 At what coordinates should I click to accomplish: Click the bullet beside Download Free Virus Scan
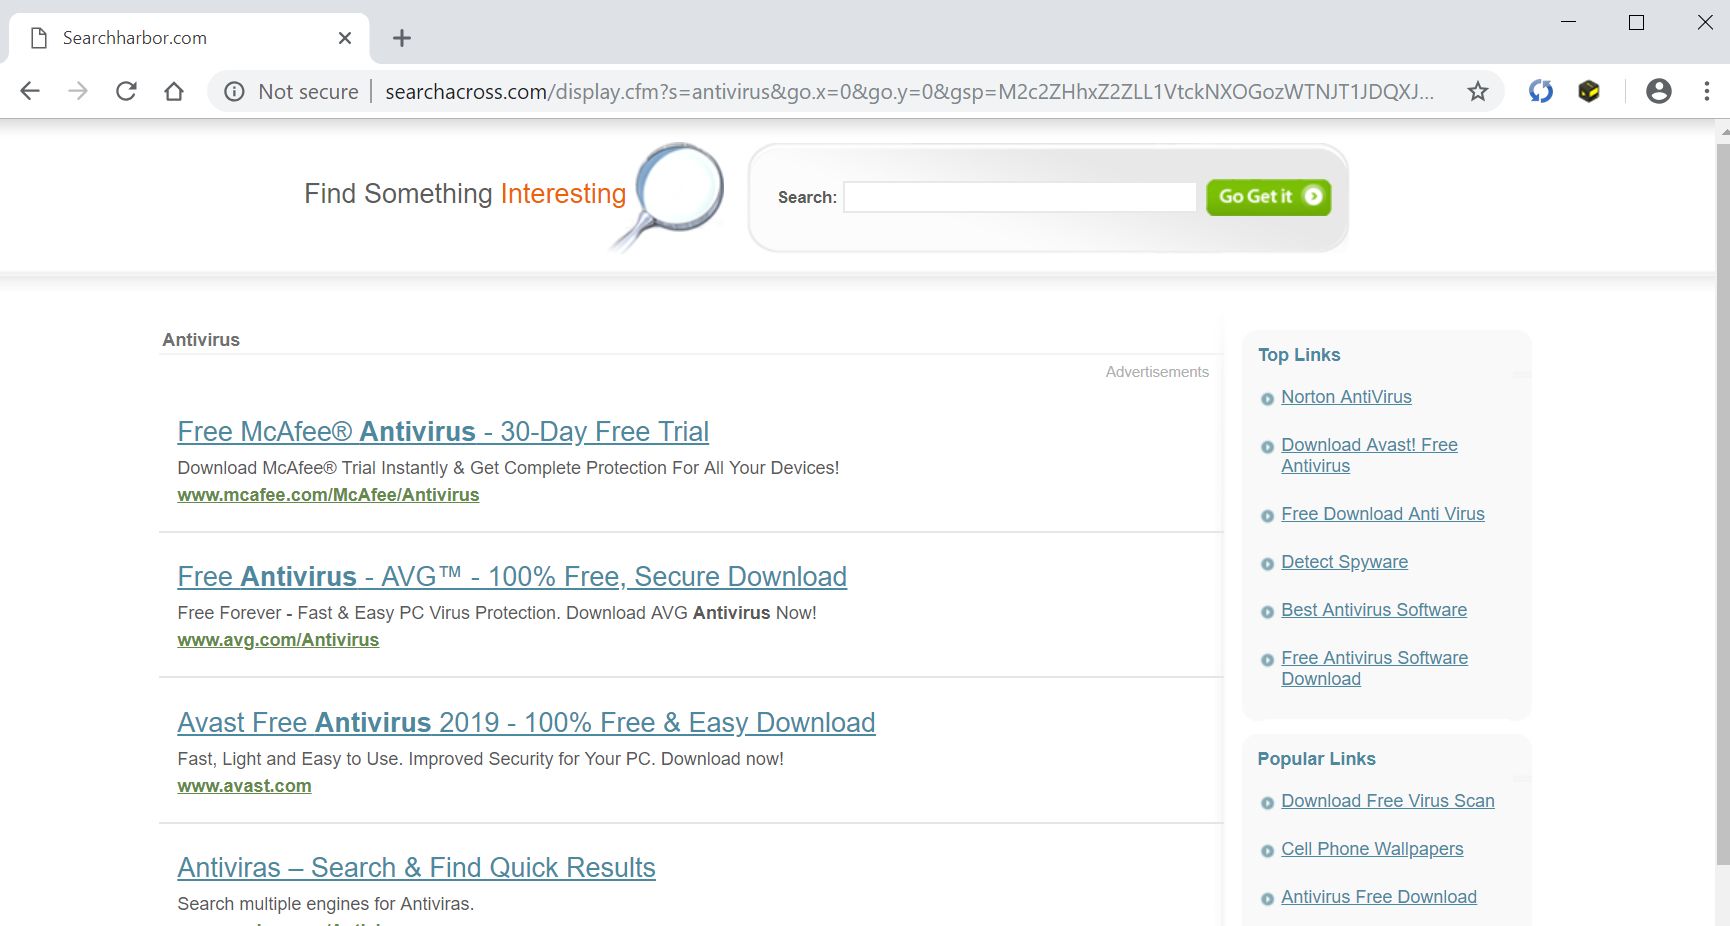click(1267, 803)
